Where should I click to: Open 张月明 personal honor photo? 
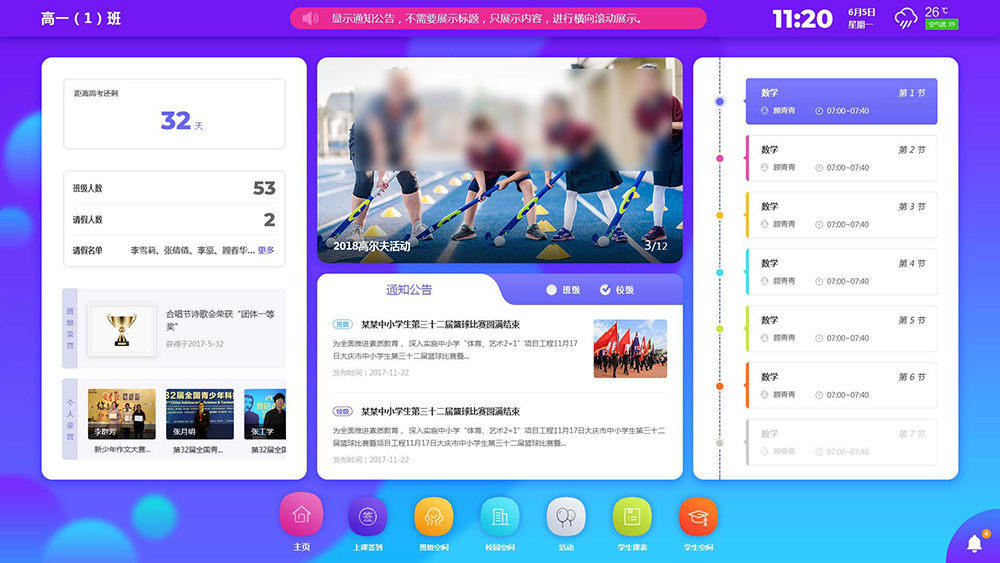click(200, 414)
